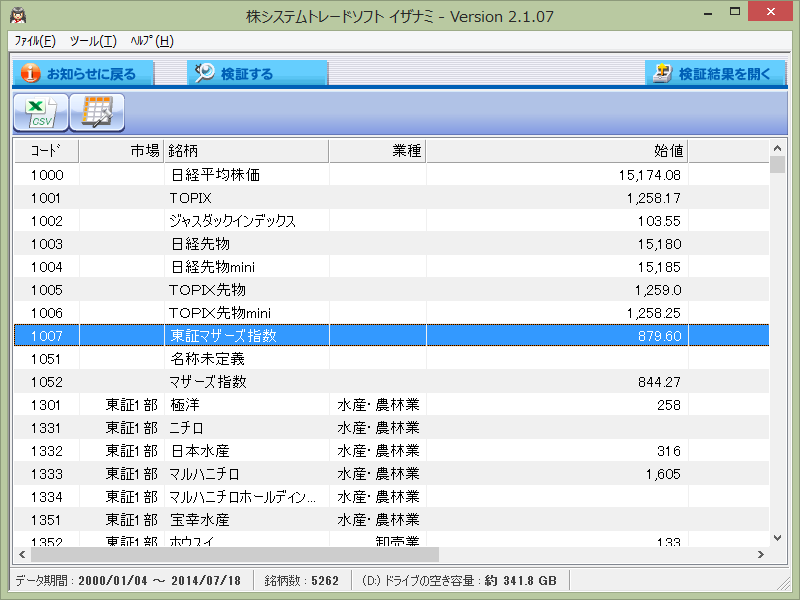The height and width of the screenshot is (600, 800).
Task: Click the app mascot icon in title bar
Action: pos(18,16)
